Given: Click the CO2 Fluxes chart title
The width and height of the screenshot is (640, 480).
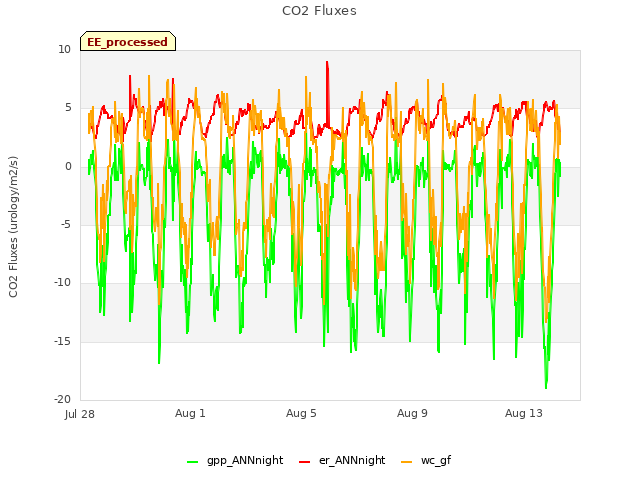Looking at the screenshot, I should click(x=319, y=11).
